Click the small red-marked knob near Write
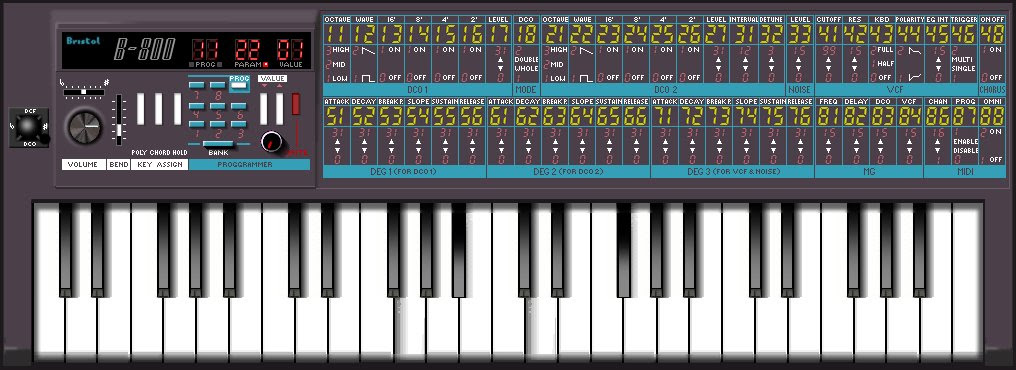1016x370 pixels. click(271, 141)
